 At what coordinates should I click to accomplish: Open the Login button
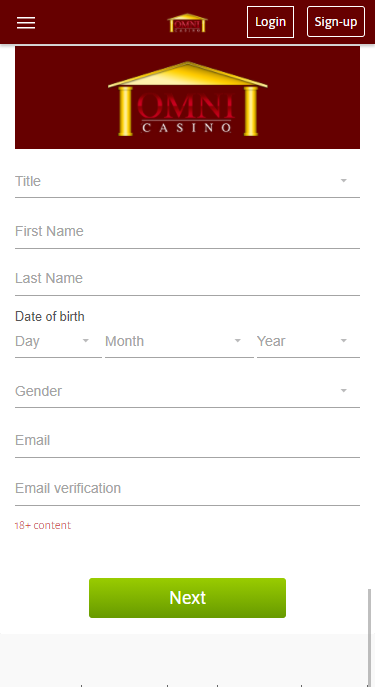pos(270,22)
